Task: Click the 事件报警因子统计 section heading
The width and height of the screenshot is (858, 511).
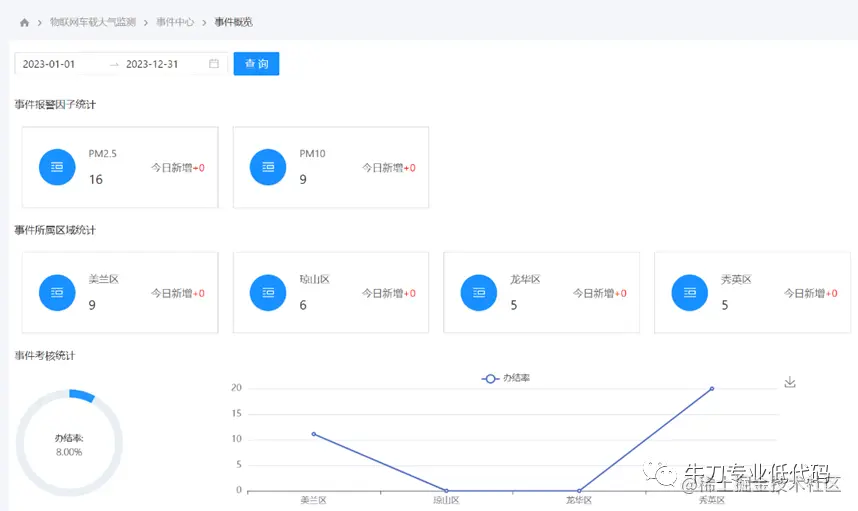Action: click(x=55, y=104)
